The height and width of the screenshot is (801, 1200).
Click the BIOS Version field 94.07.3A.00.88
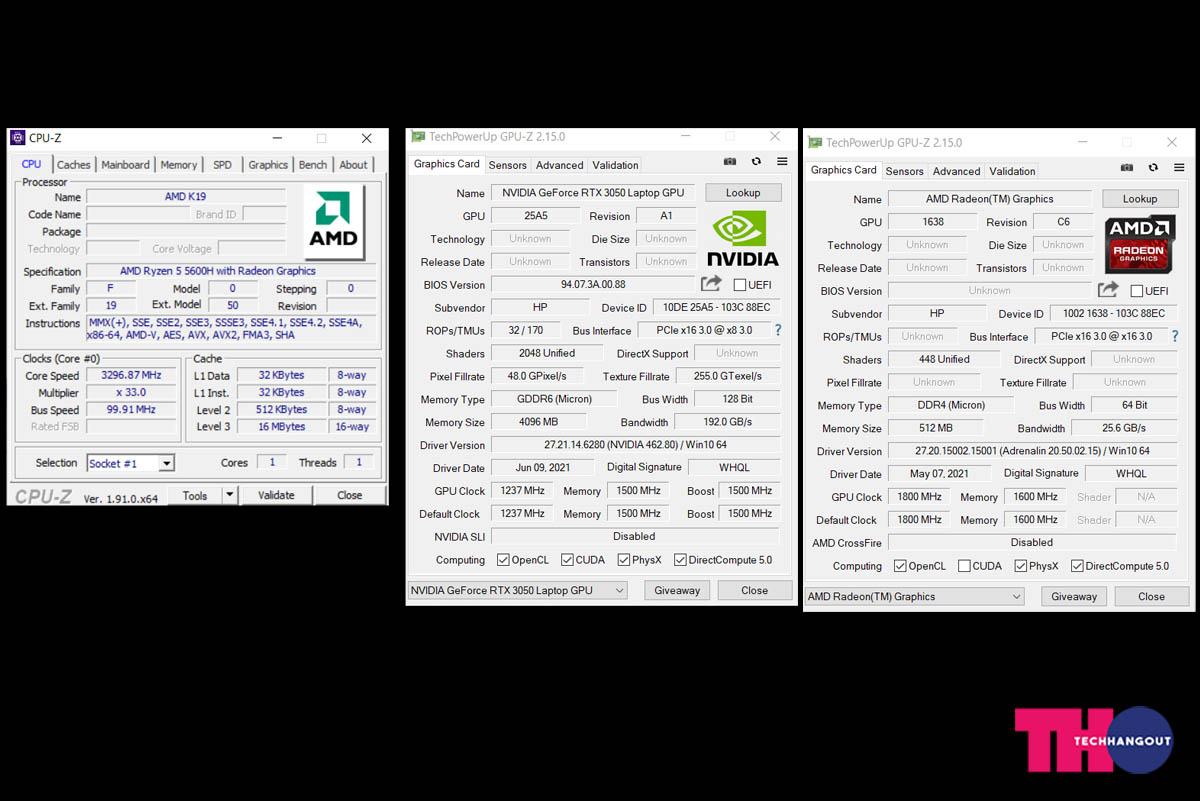pyautogui.click(x=593, y=285)
